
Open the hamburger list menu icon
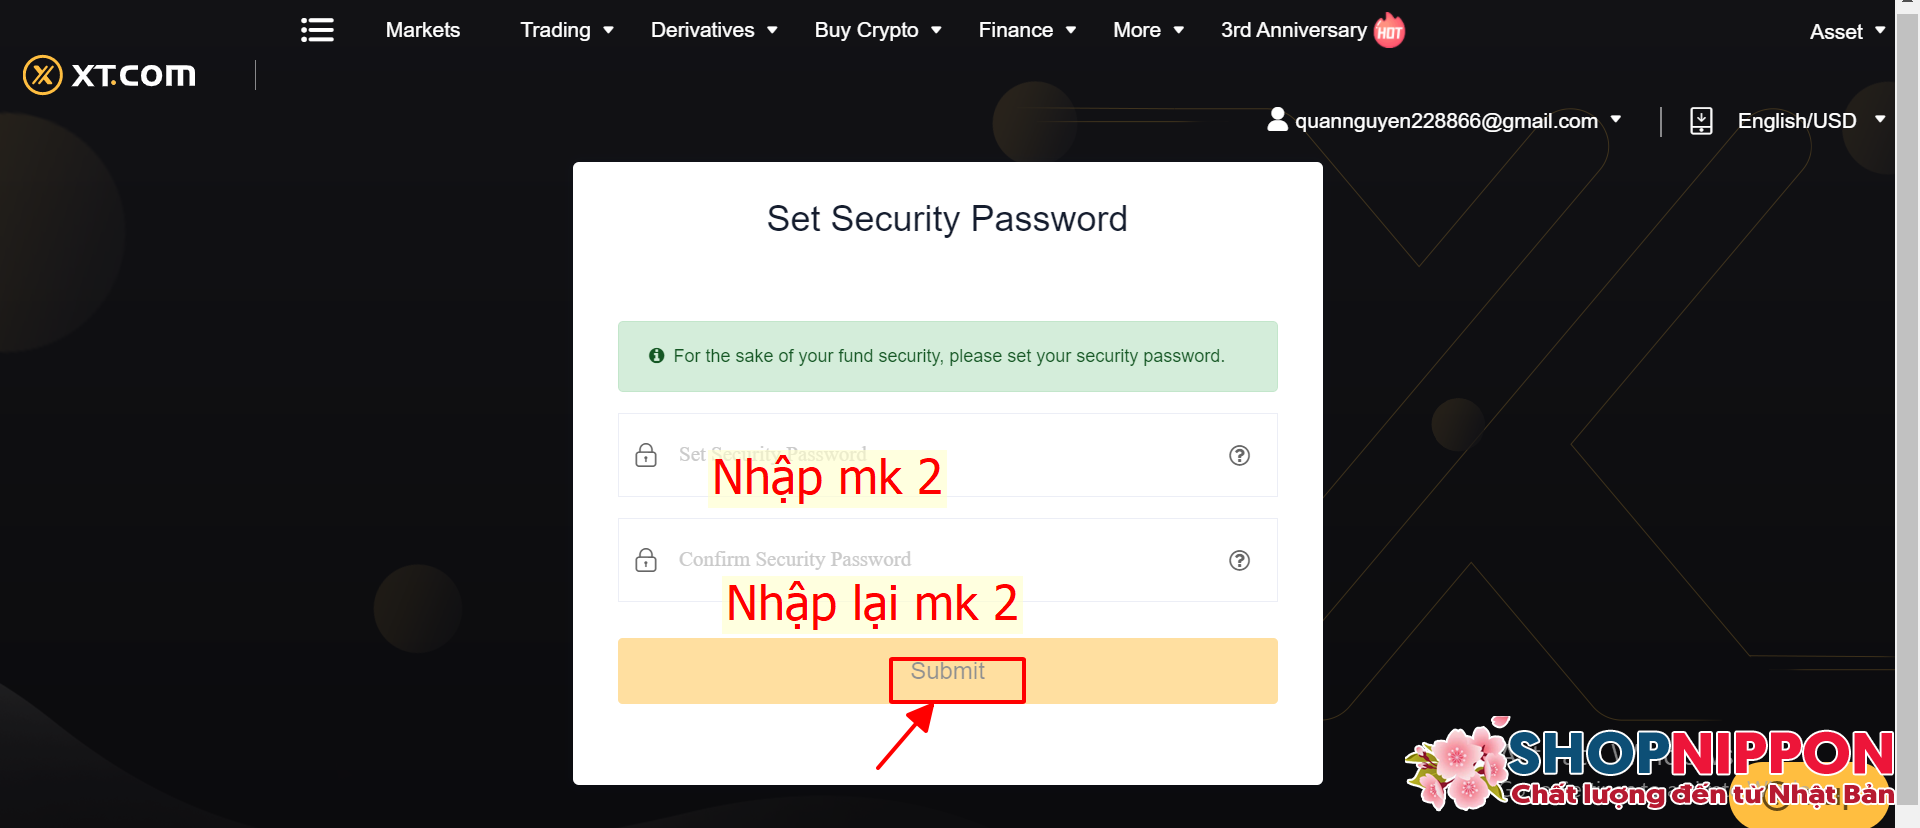[x=317, y=30]
